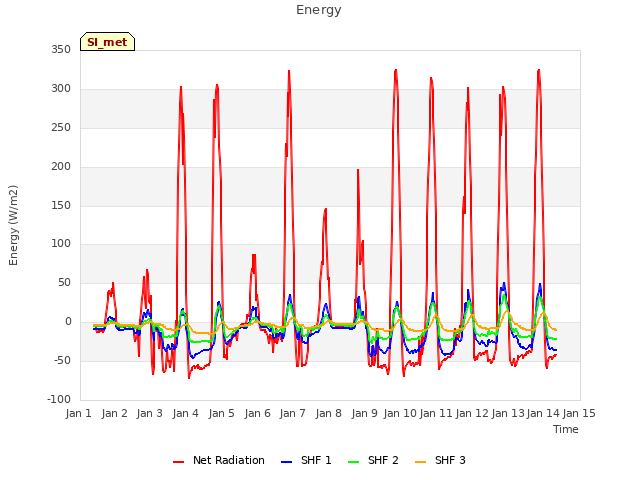The height and width of the screenshot is (480, 640).
Task: Click the Jan 11 x-axis tick label
Action: click(436, 413)
